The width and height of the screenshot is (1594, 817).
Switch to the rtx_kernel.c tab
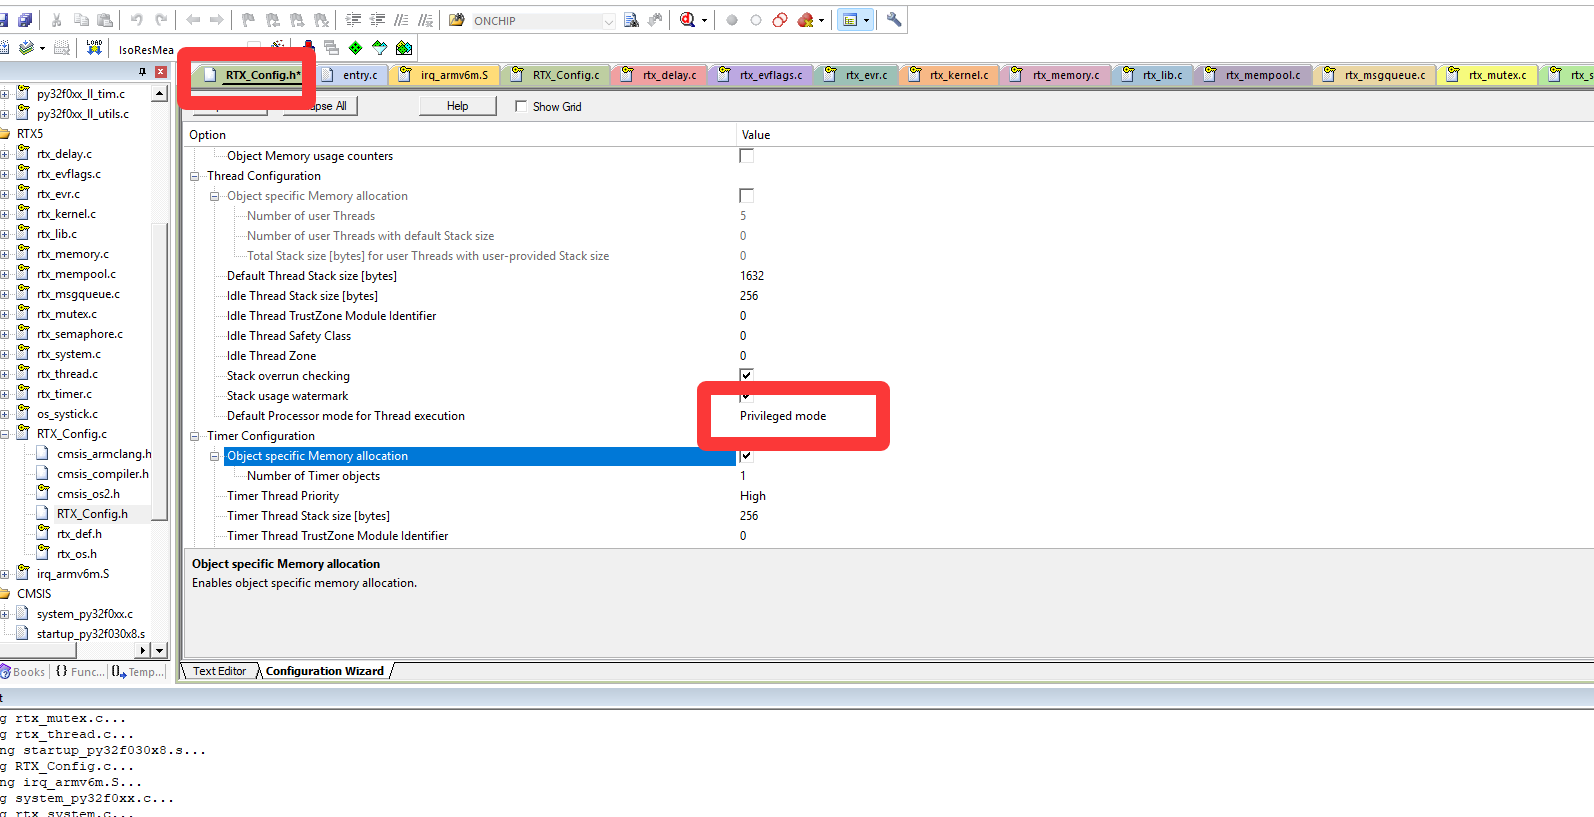pos(949,75)
